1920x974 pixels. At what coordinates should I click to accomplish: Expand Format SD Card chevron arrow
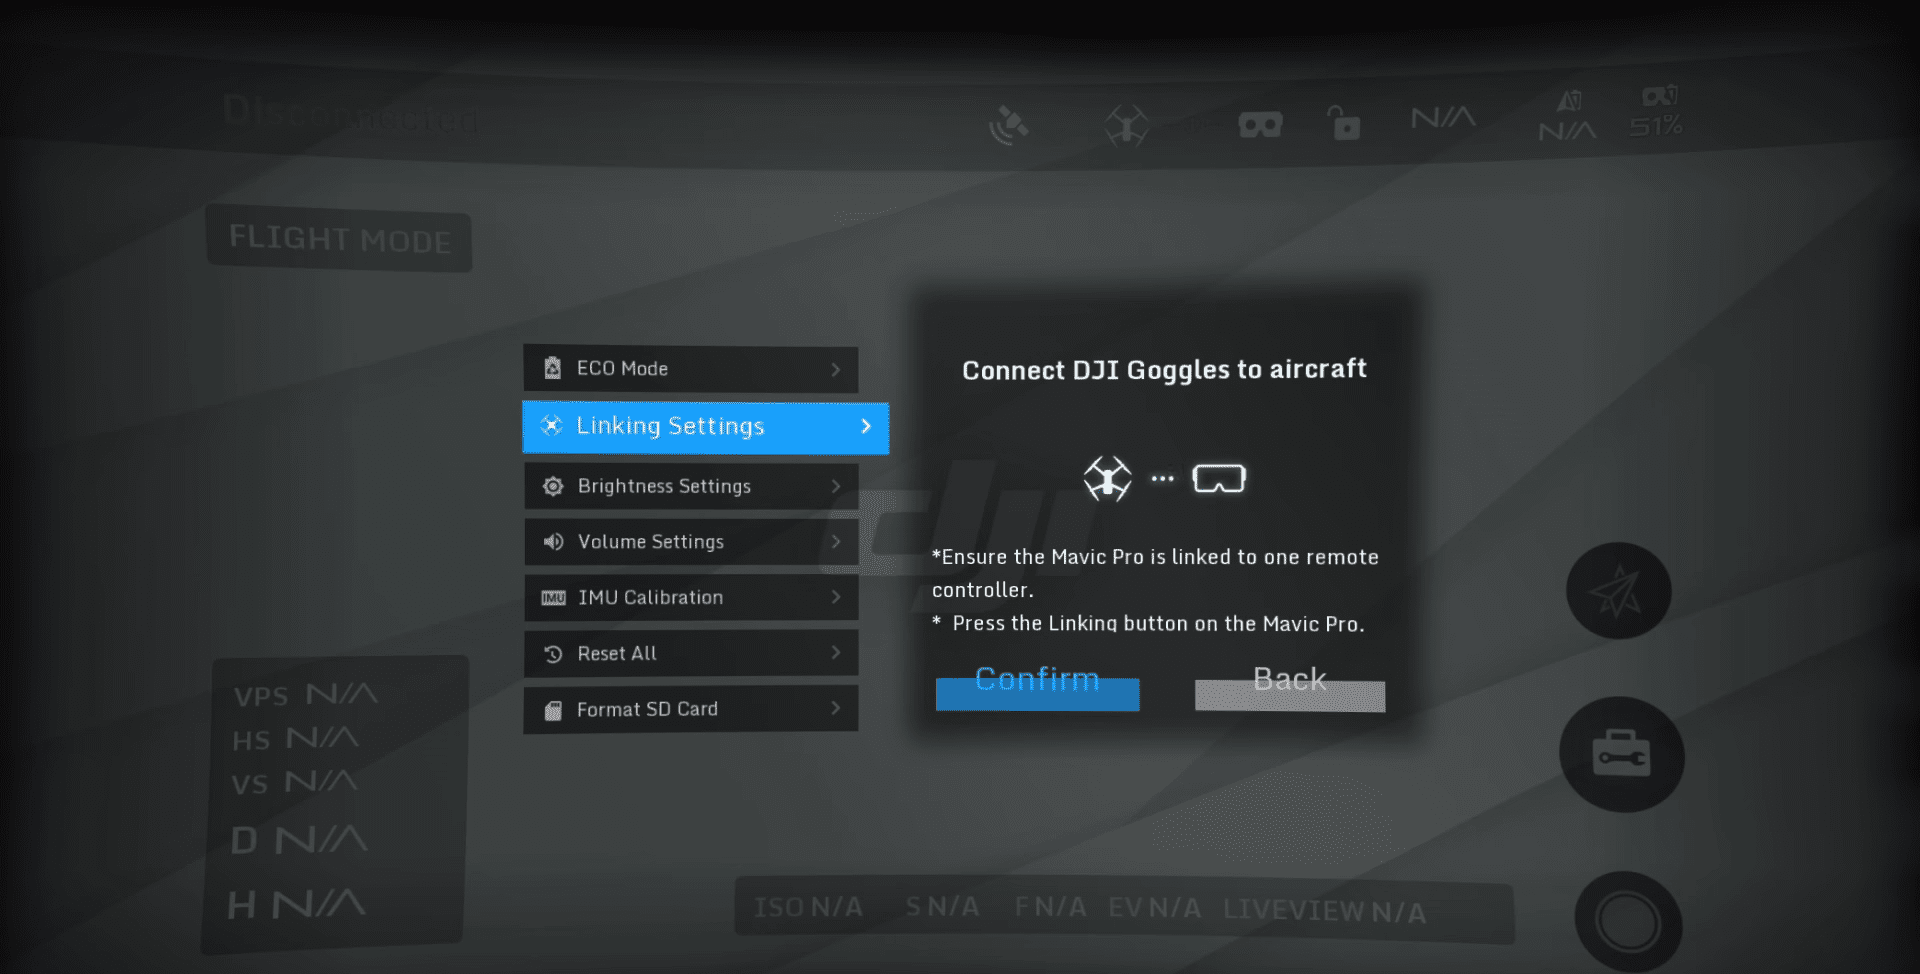[836, 708]
